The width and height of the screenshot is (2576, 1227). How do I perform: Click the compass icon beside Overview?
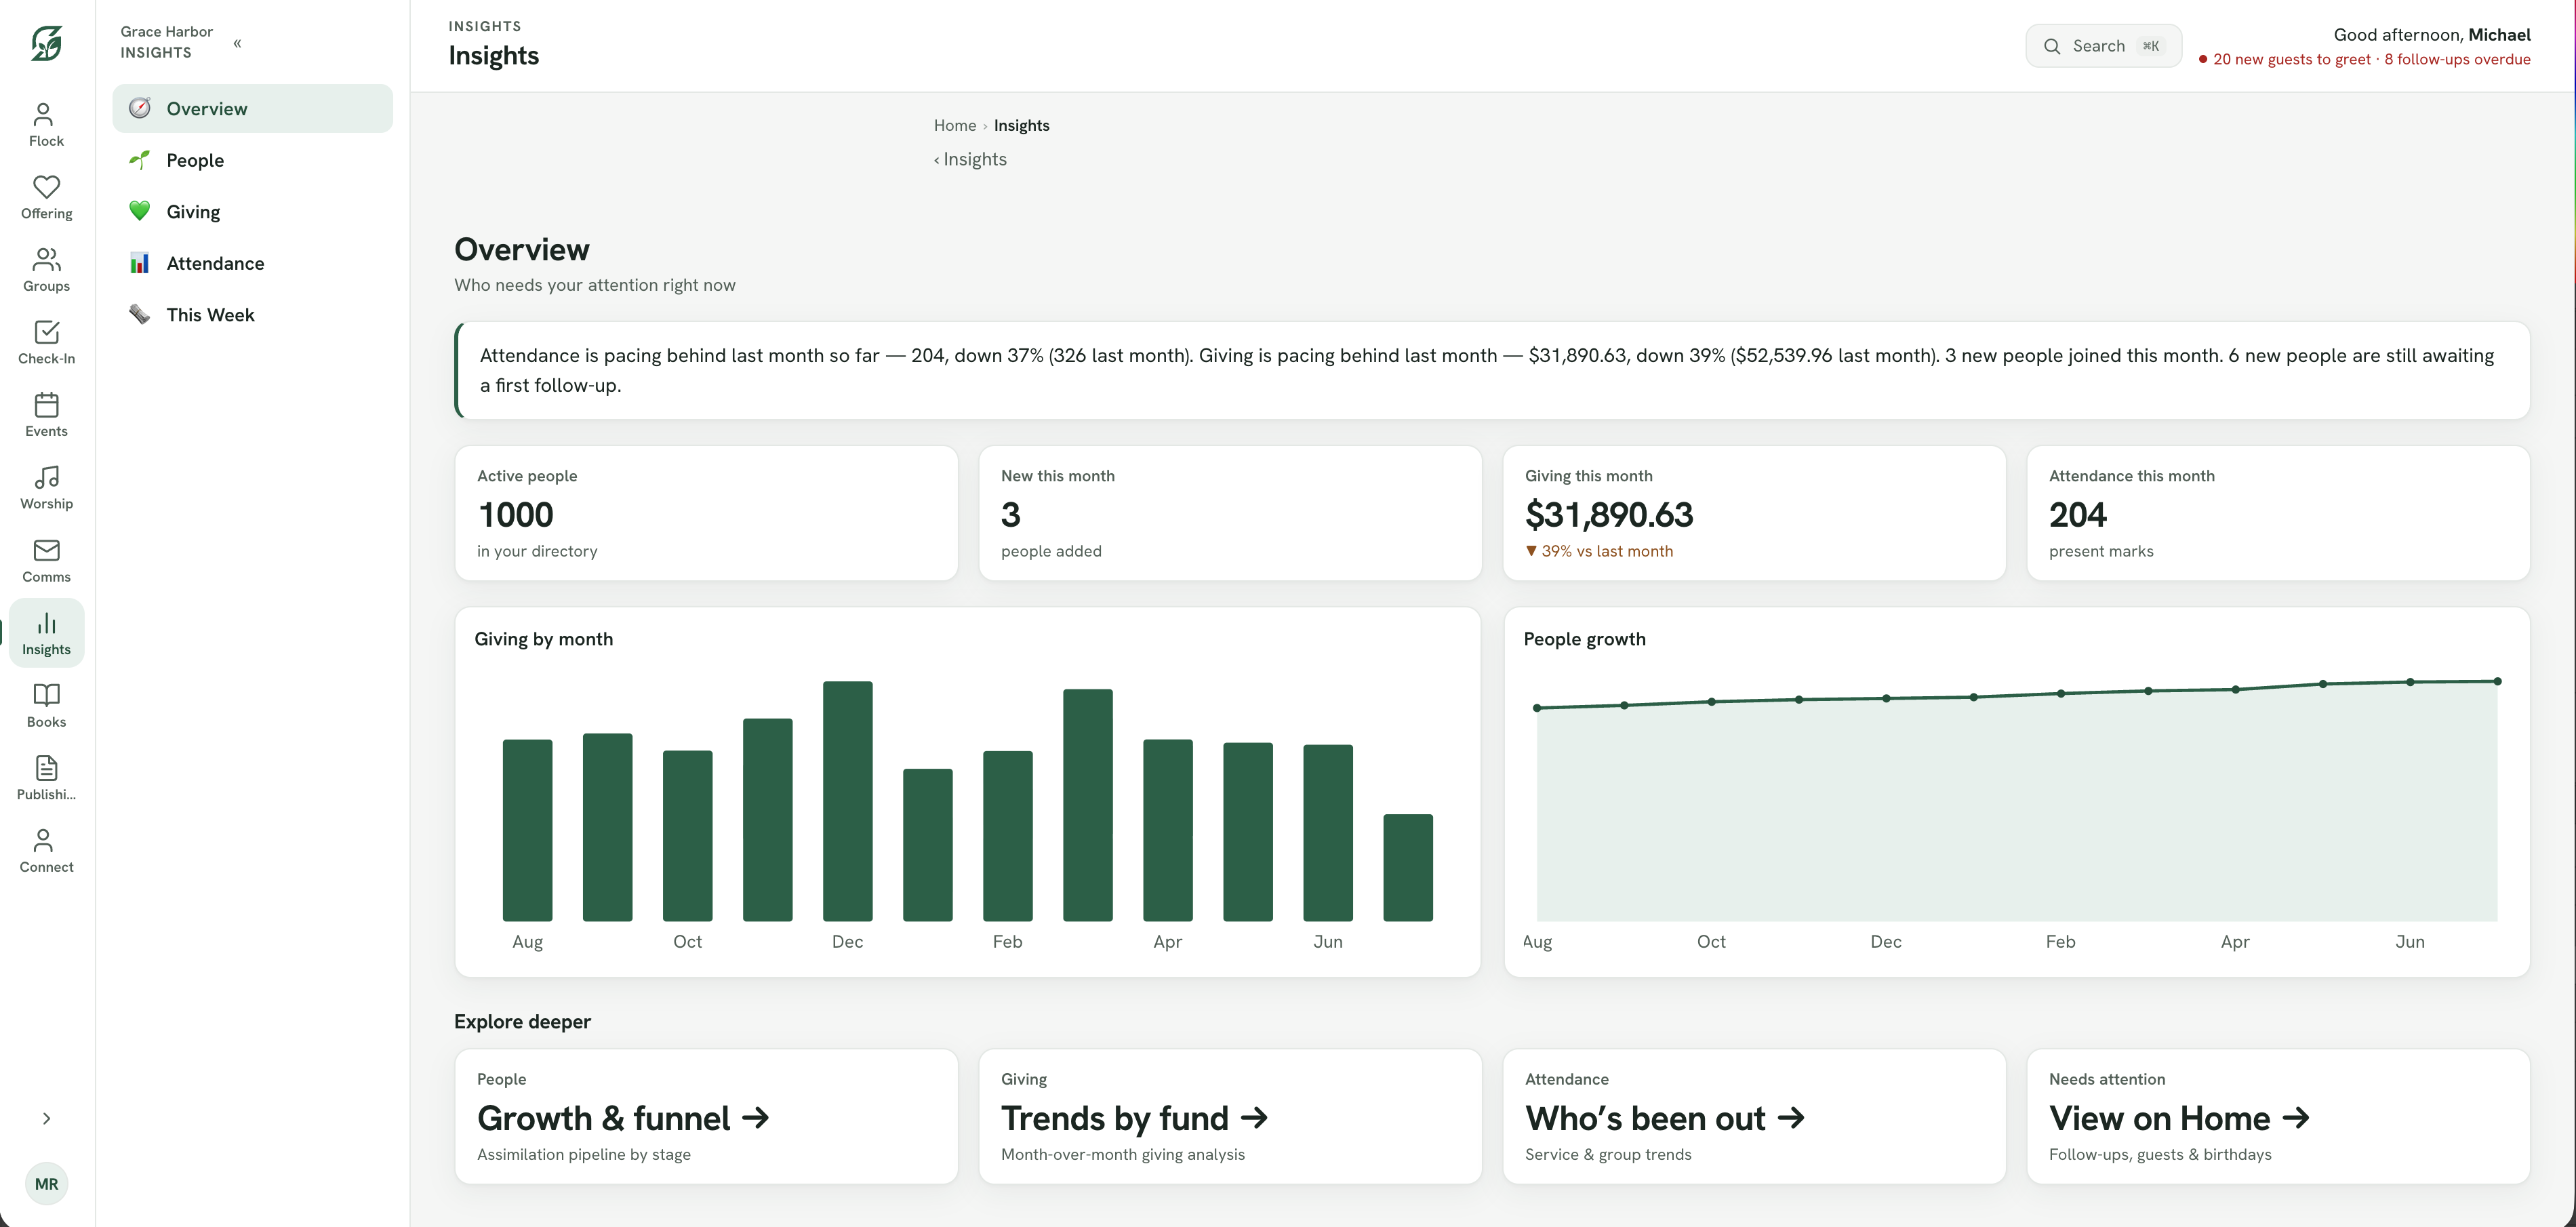click(x=140, y=108)
